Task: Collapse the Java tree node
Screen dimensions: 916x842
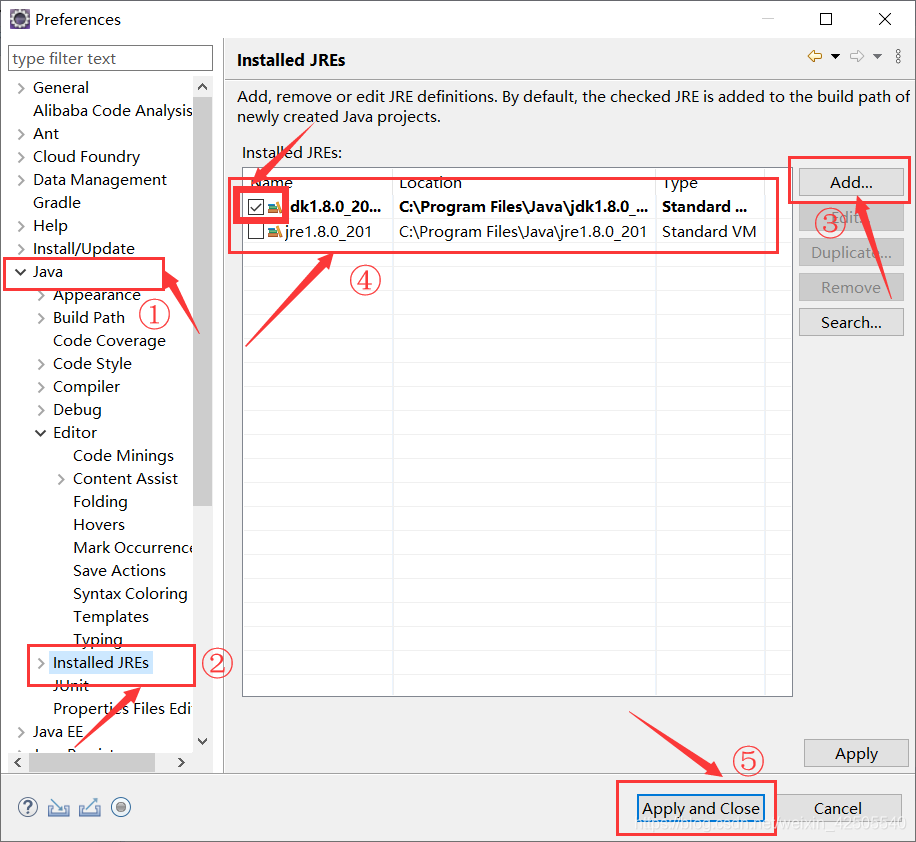Action: click(x=20, y=272)
